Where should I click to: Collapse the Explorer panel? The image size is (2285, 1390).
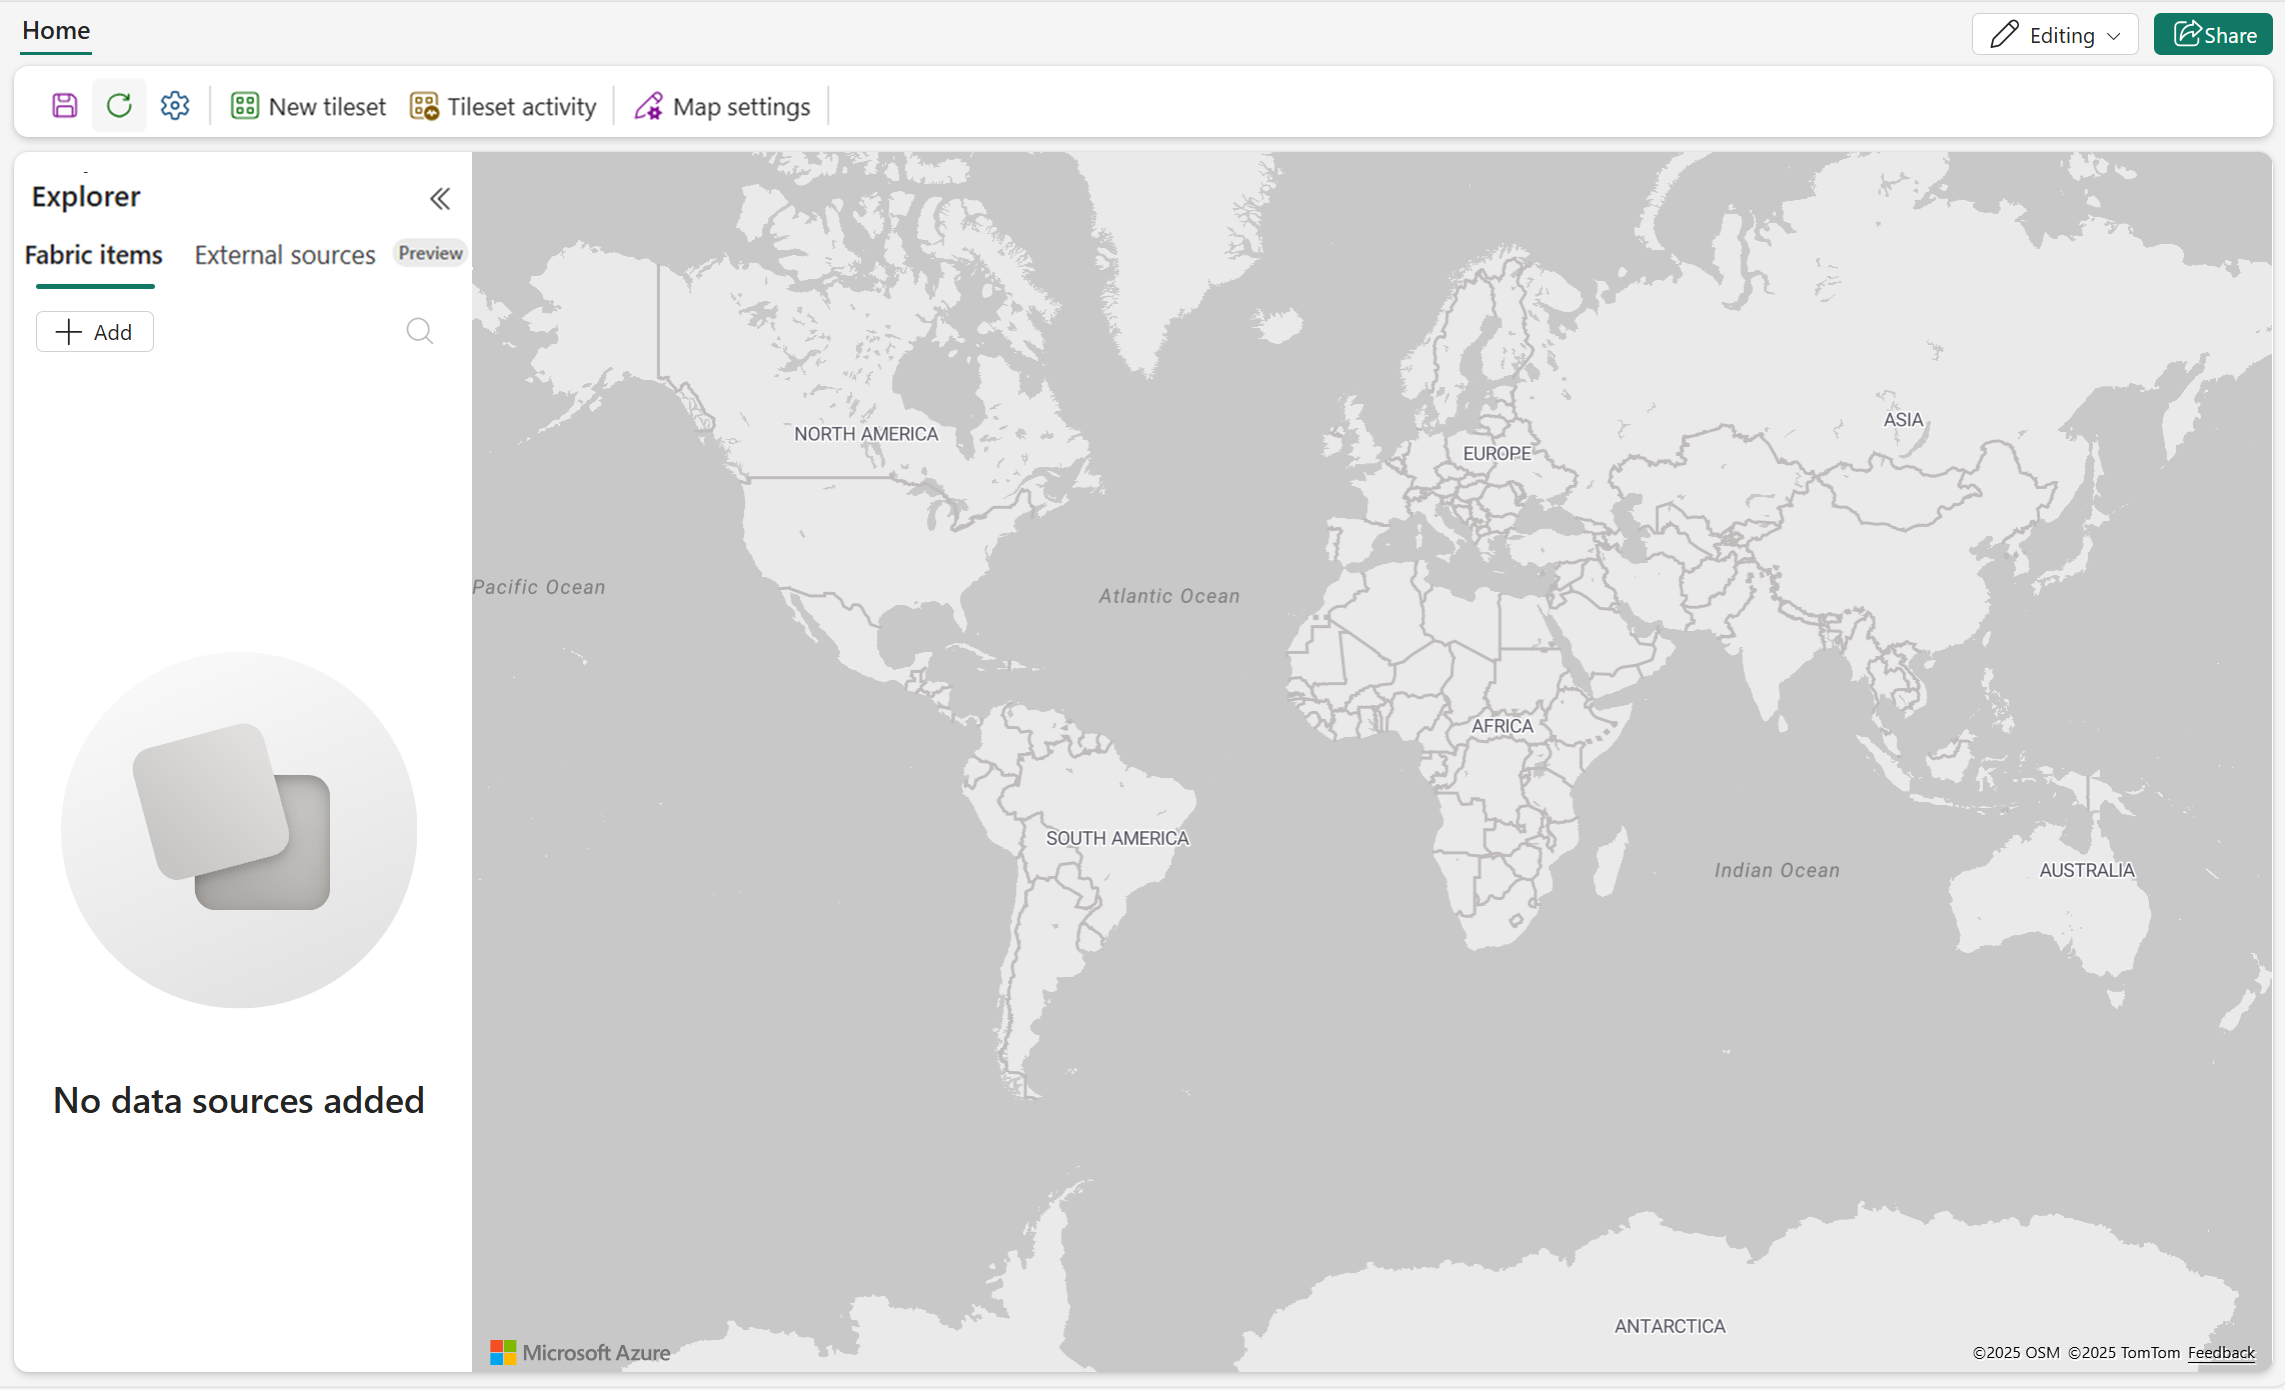(439, 198)
